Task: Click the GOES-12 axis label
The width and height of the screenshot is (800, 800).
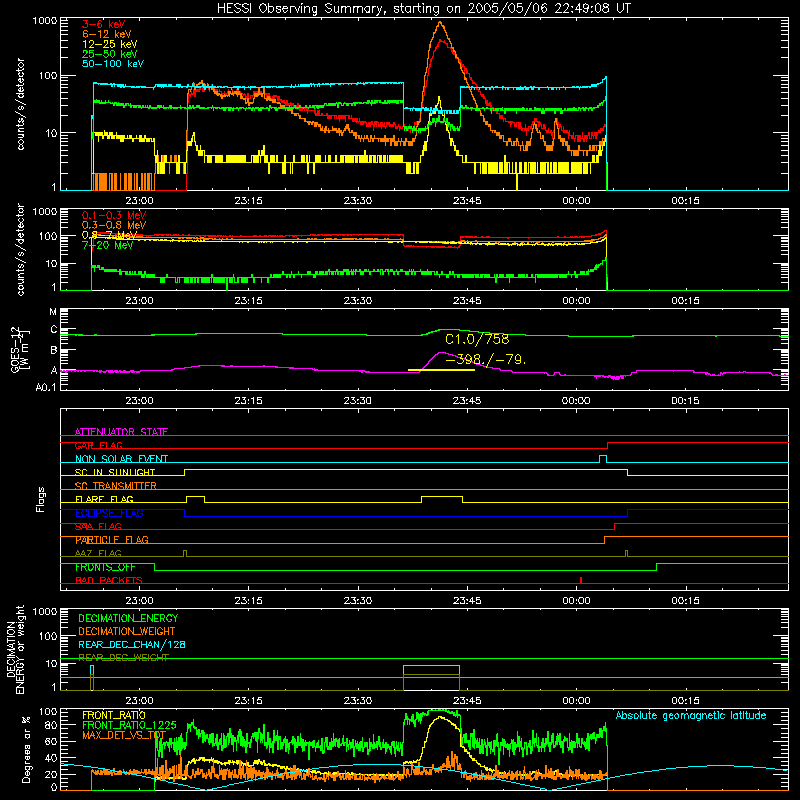Action: 19,350
